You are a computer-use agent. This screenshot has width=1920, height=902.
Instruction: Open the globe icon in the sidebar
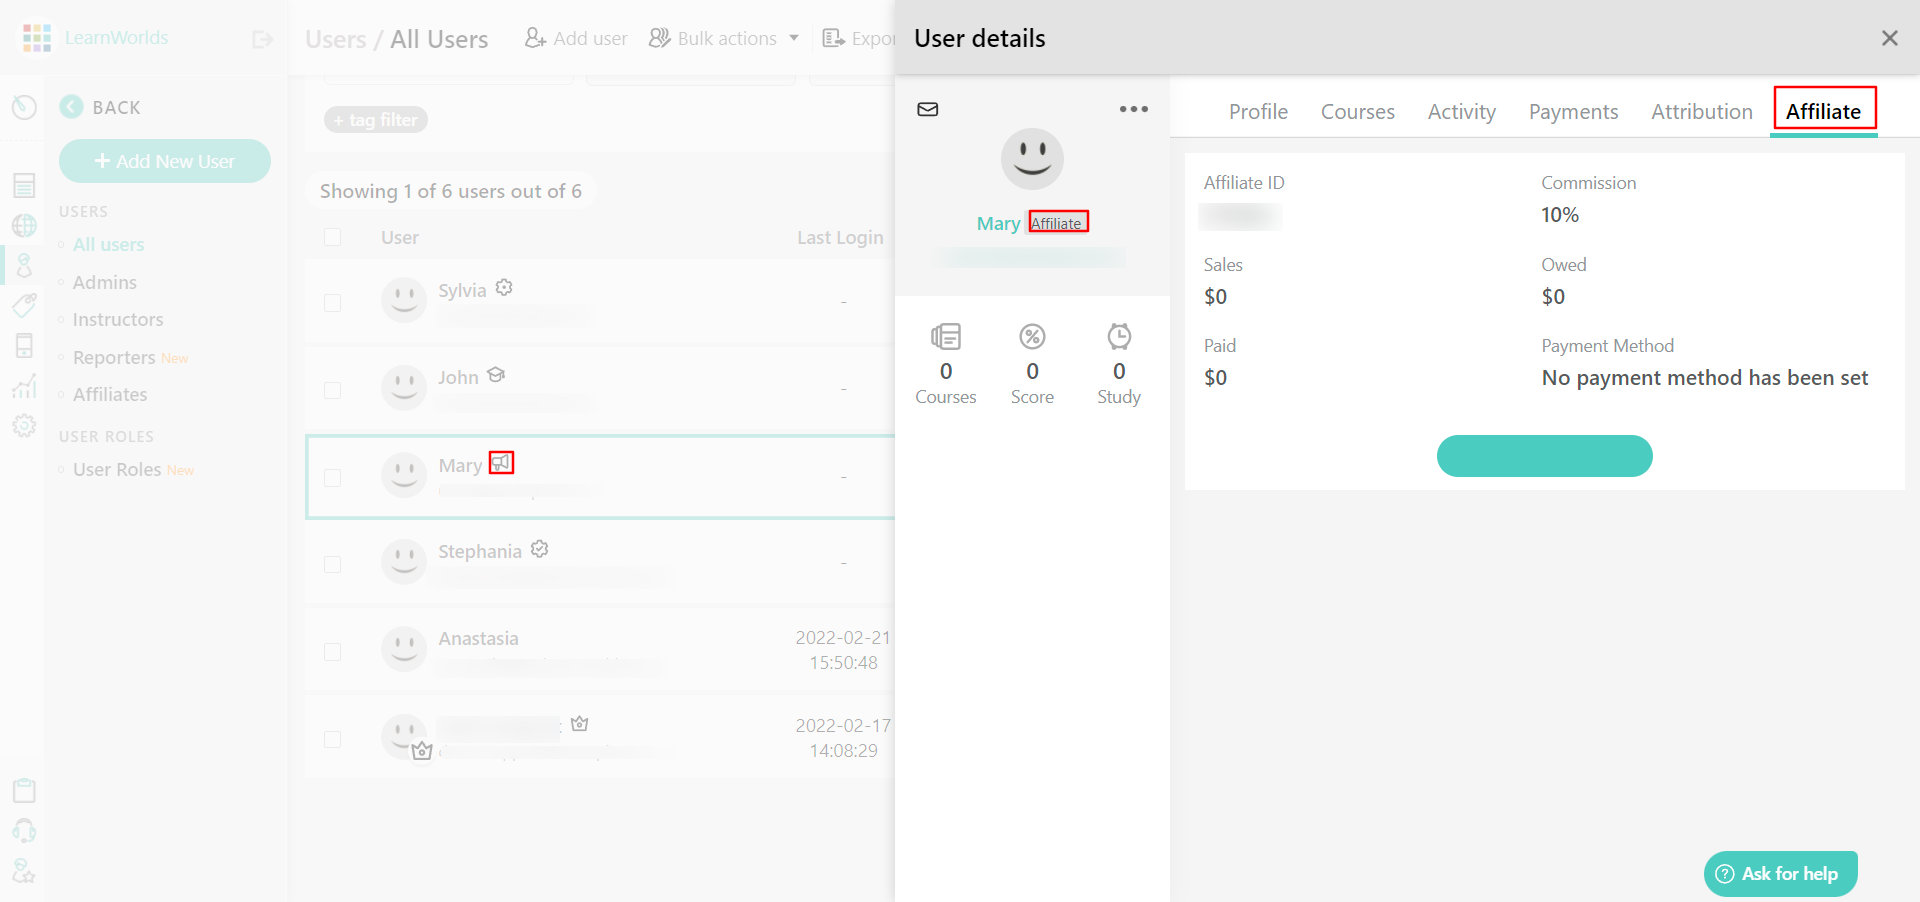tap(24, 226)
